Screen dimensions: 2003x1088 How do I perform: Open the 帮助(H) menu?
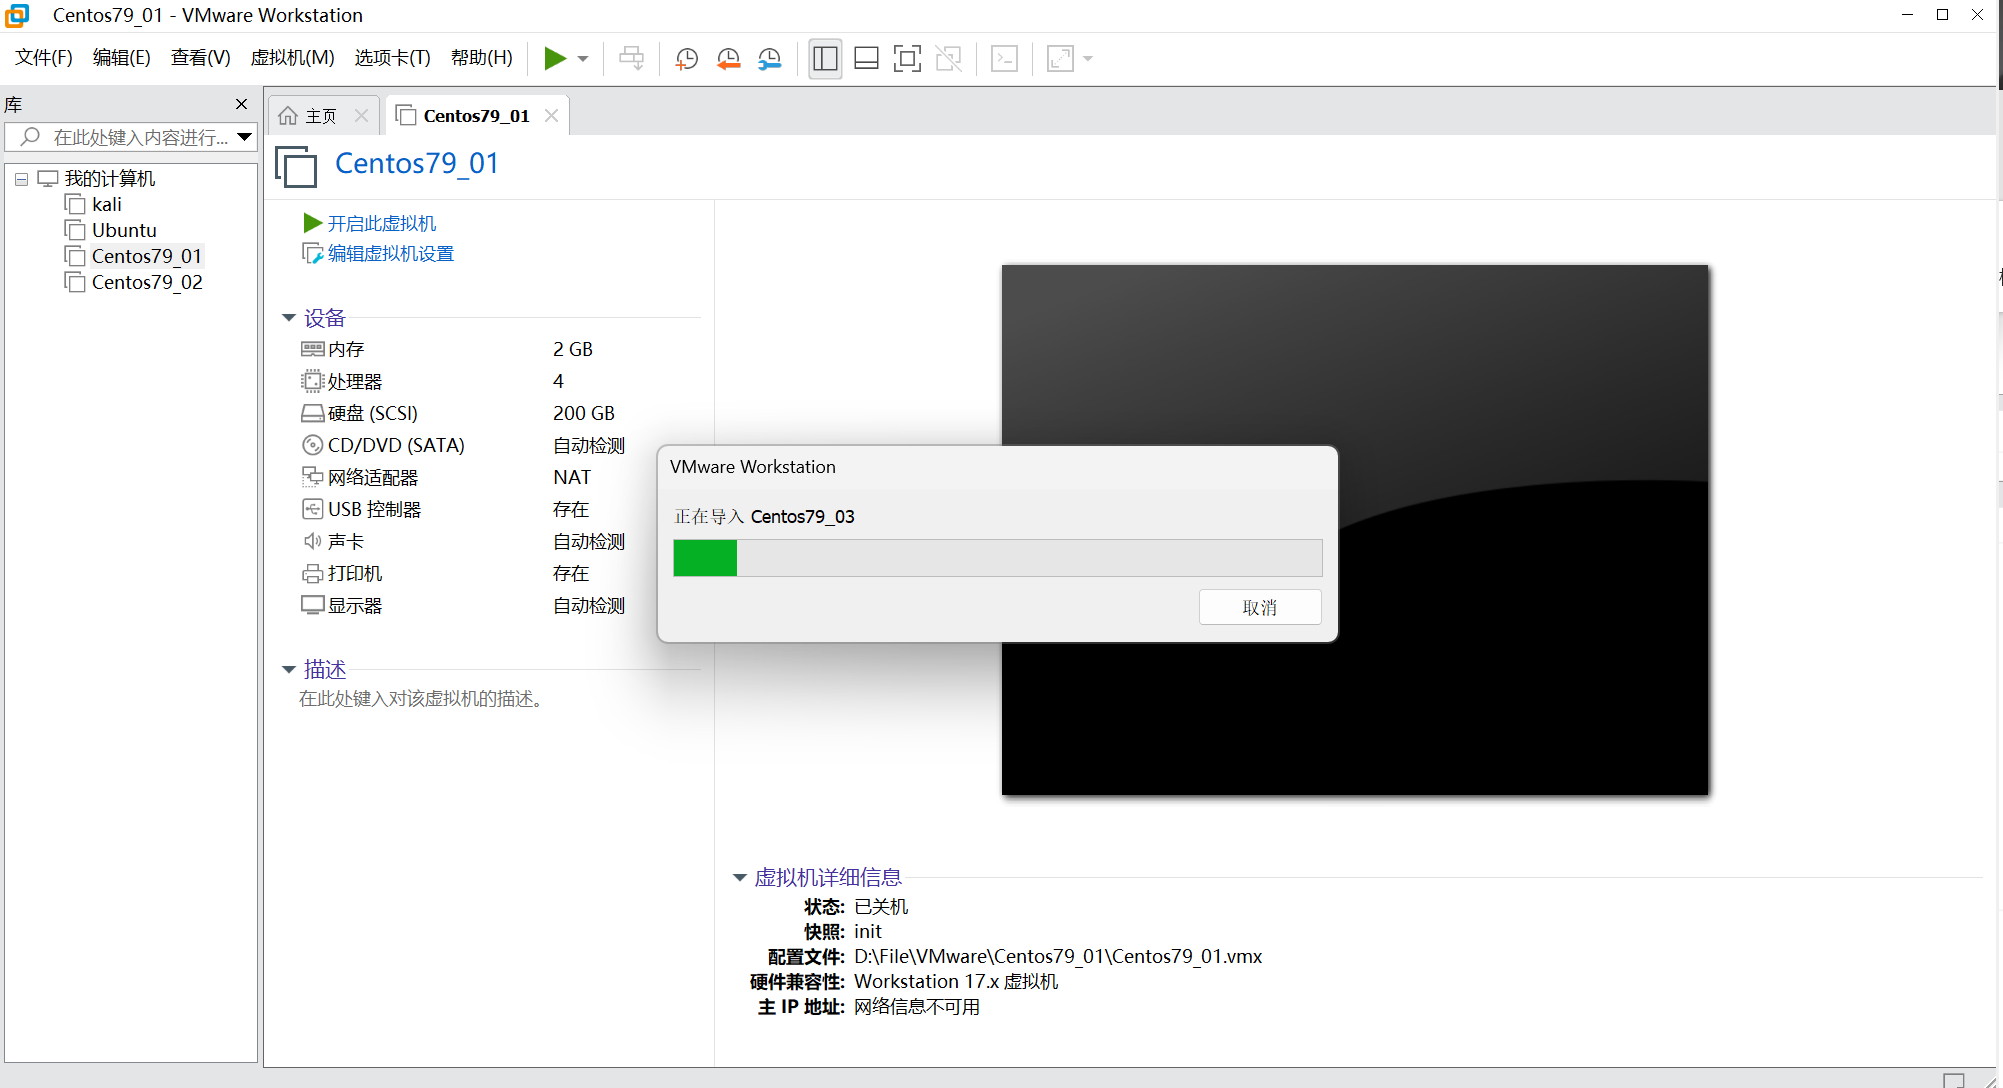(482, 58)
